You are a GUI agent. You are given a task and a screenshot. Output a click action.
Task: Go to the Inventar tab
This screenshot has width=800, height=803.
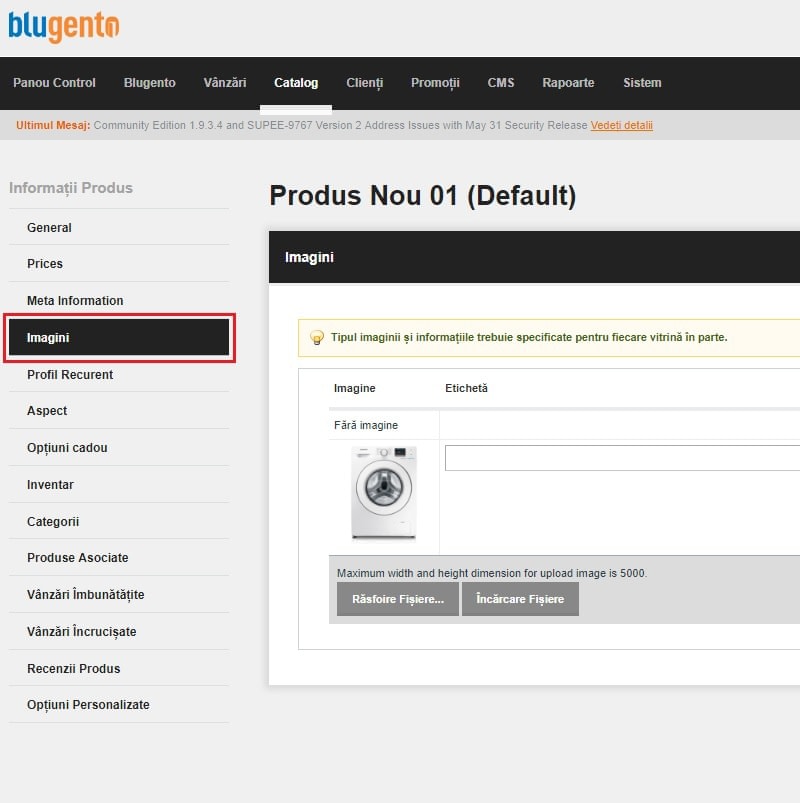point(119,484)
